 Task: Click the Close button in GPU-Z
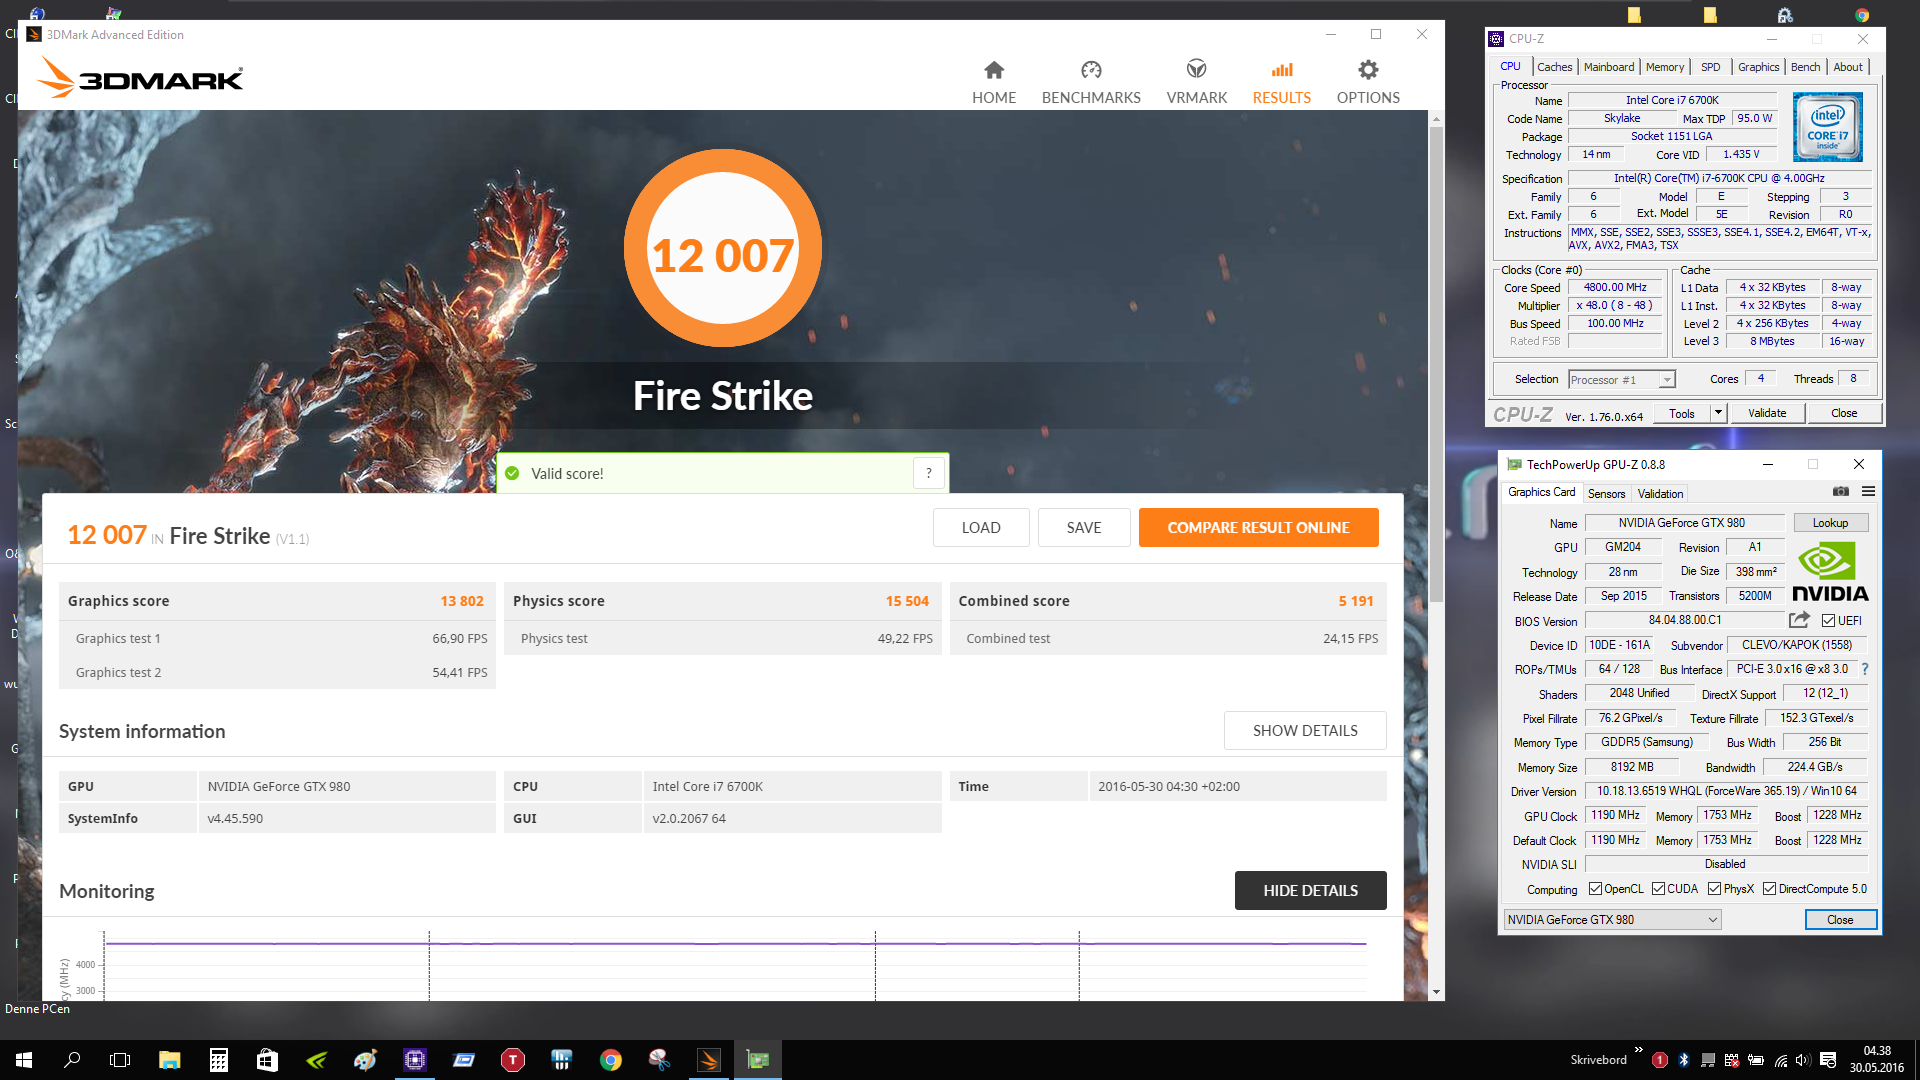tap(1840, 920)
